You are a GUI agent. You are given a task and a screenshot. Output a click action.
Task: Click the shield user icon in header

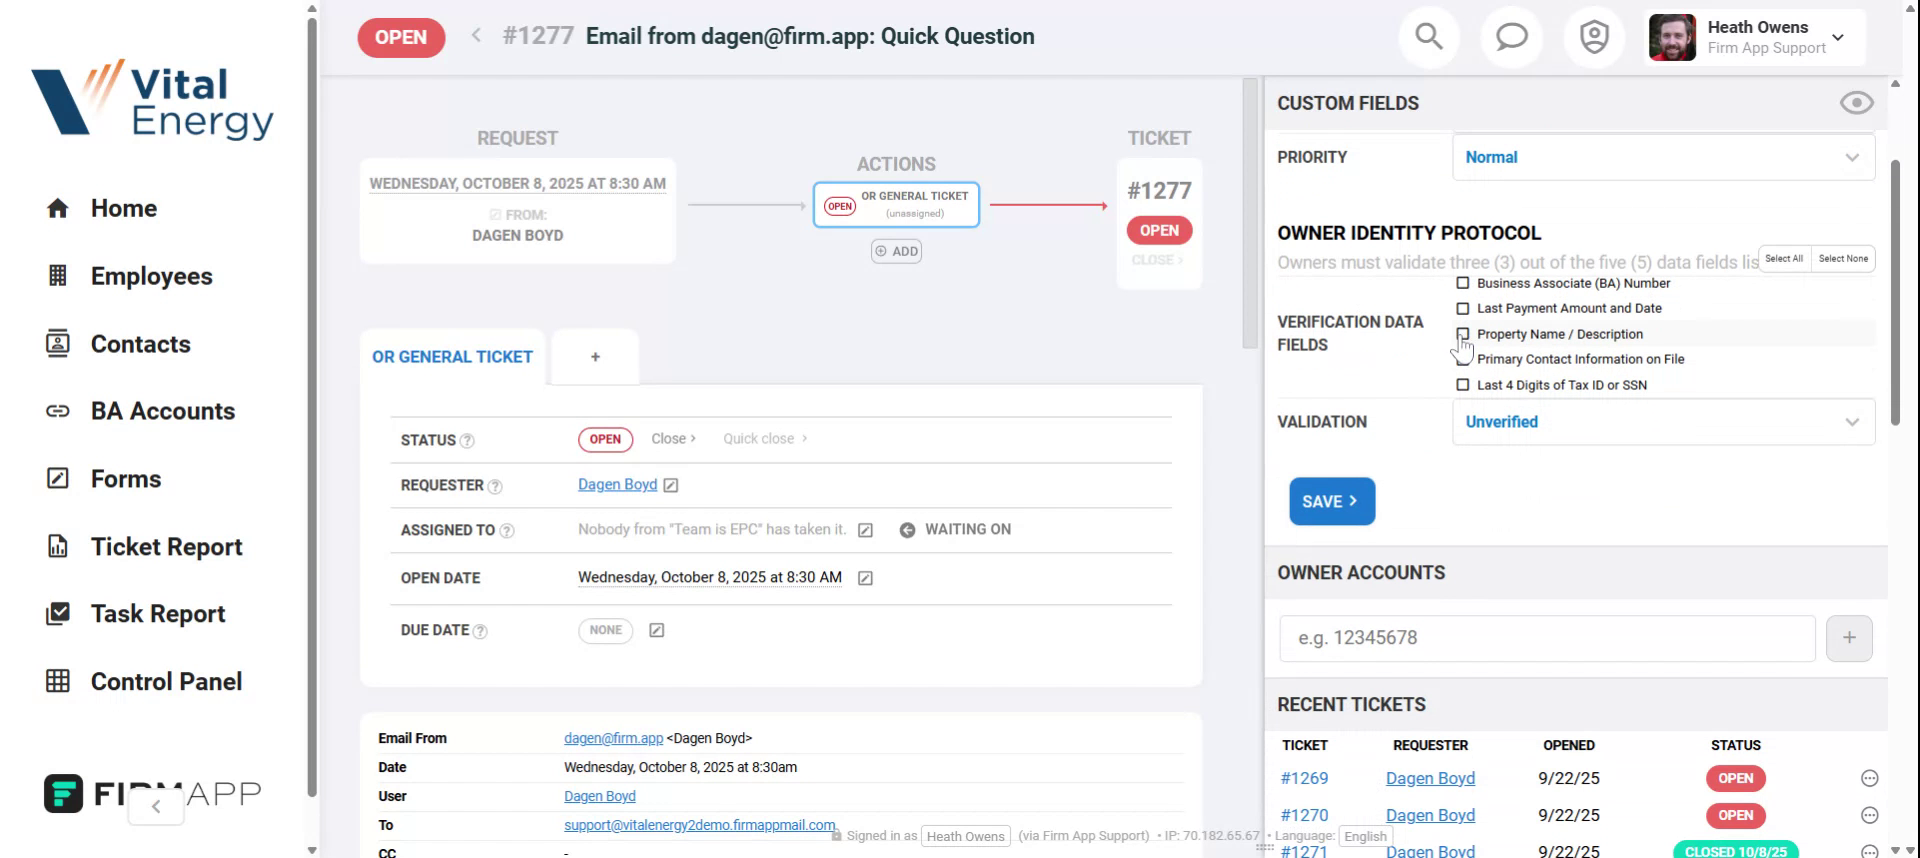click(x=1593, y=37)
